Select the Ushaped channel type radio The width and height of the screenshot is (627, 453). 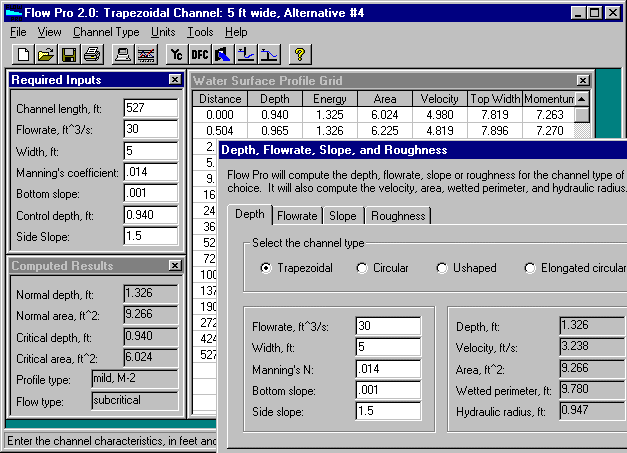(441, 267)
